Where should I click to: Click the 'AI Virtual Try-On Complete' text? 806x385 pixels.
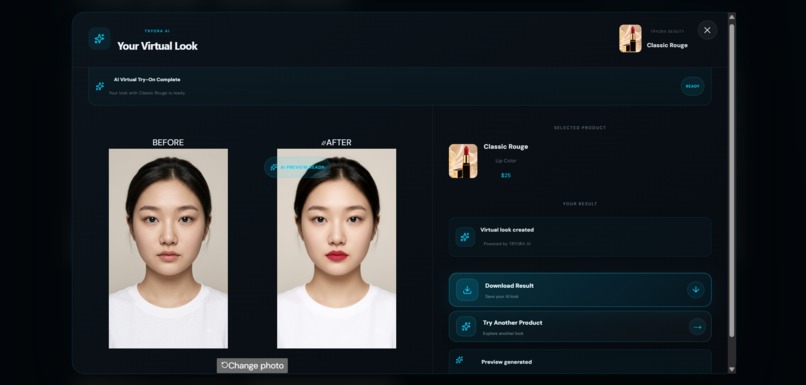(x=147, y=80)
